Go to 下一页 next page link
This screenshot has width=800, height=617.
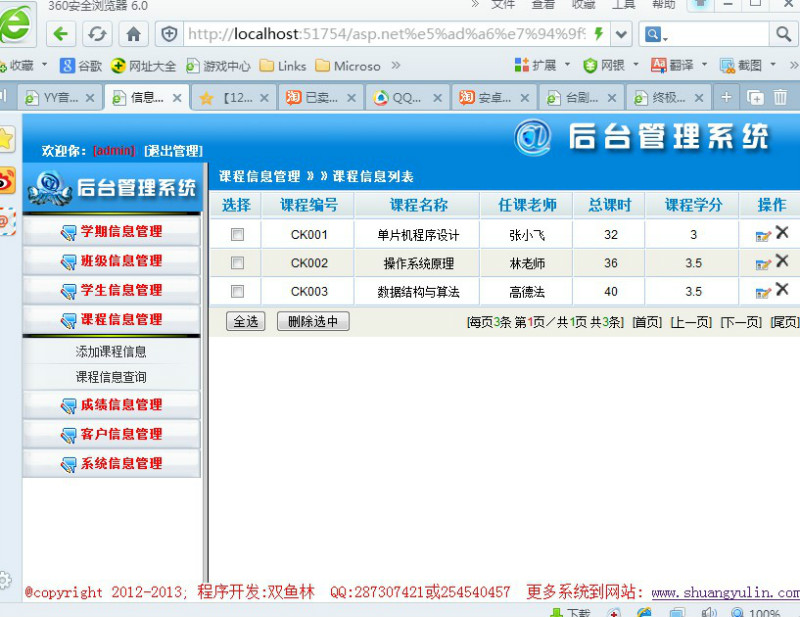[x=741, y=322]
